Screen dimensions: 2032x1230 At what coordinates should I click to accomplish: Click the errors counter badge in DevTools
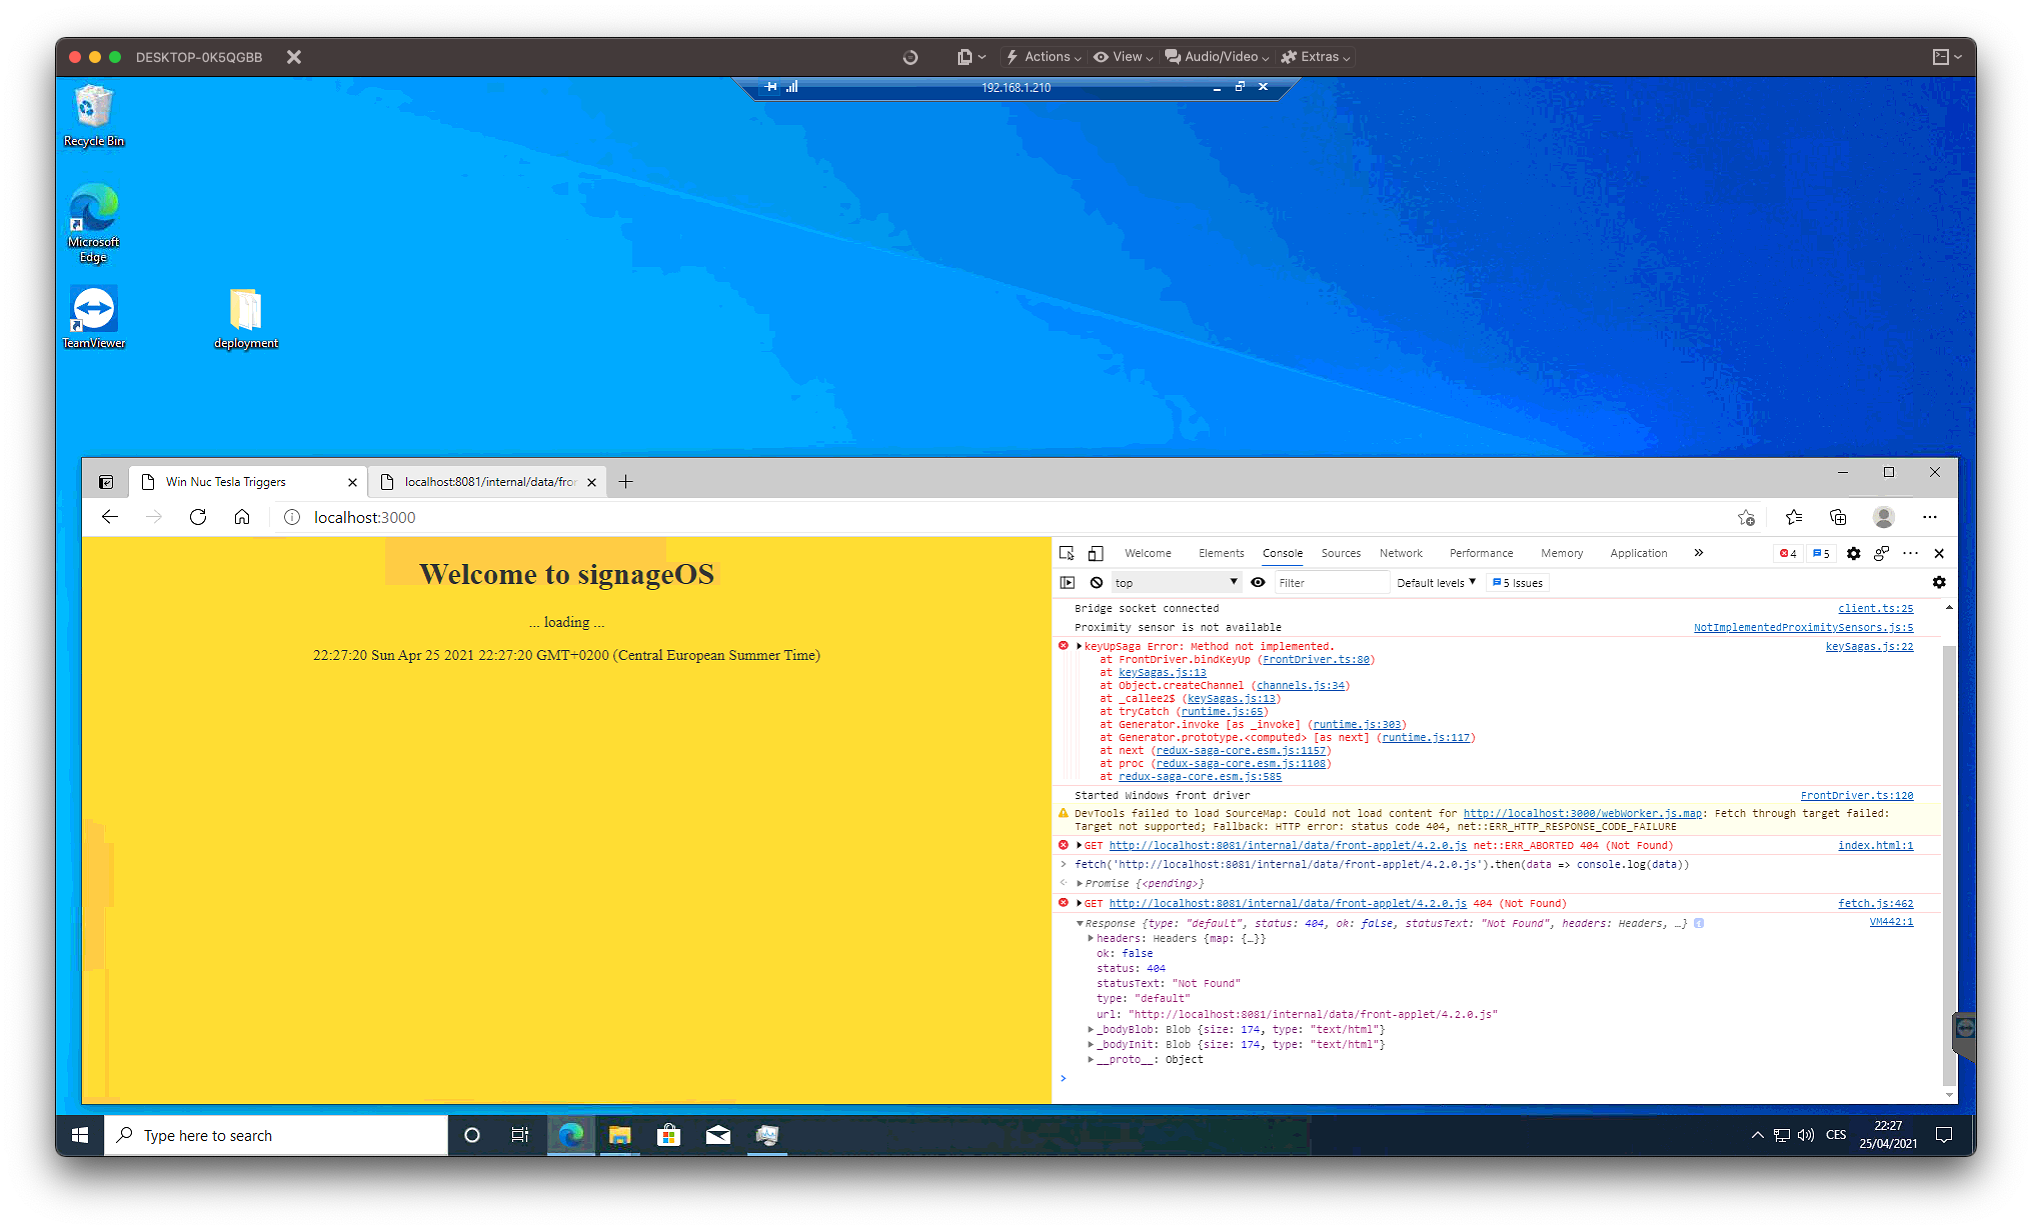point(1788,553)
